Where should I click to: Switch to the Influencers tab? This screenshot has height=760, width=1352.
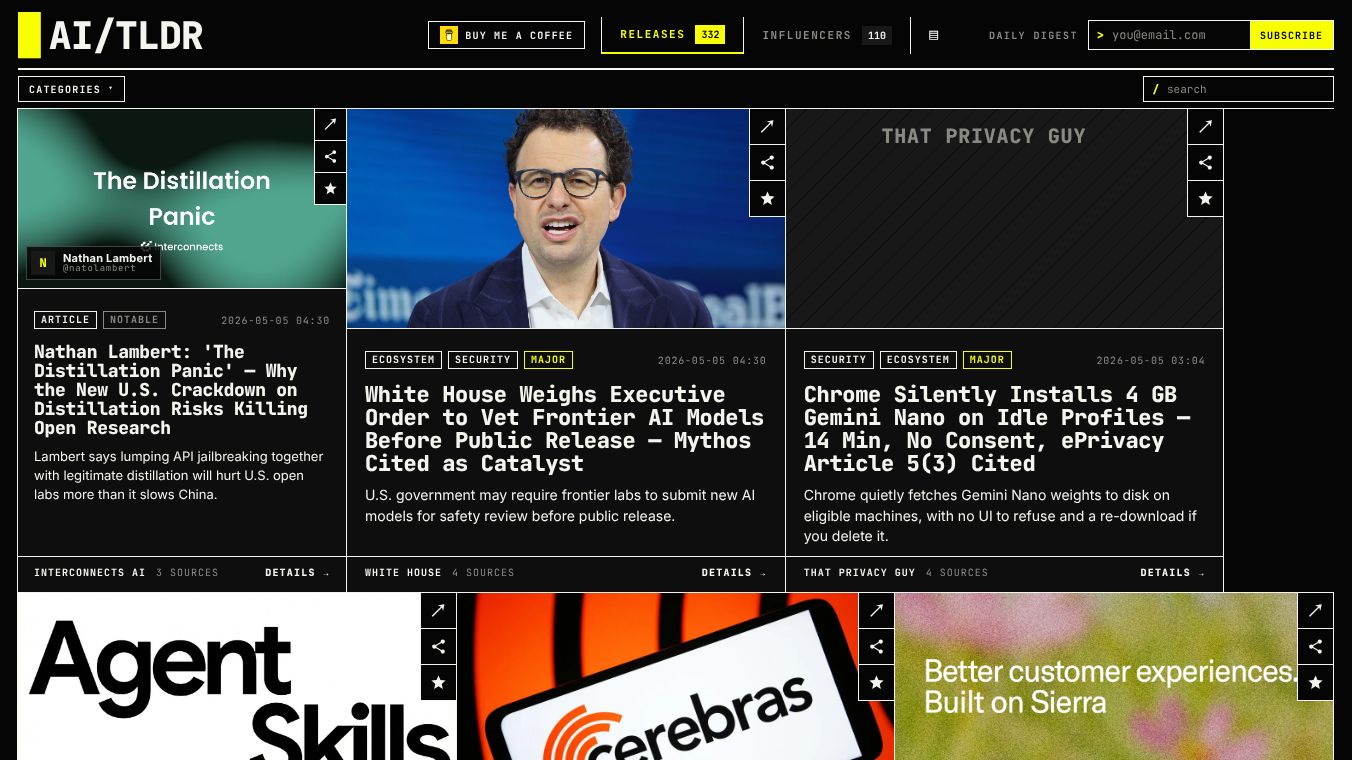(826, 35)
